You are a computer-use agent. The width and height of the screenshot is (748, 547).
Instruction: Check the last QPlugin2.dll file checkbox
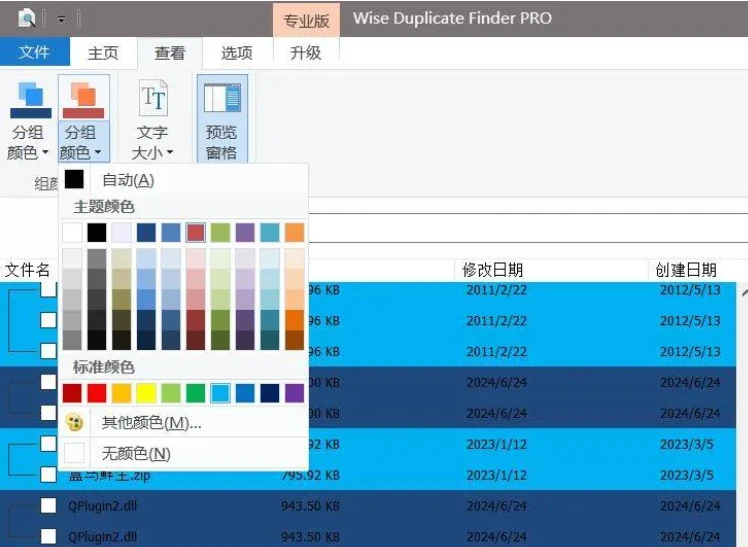(x=48, y=536)
